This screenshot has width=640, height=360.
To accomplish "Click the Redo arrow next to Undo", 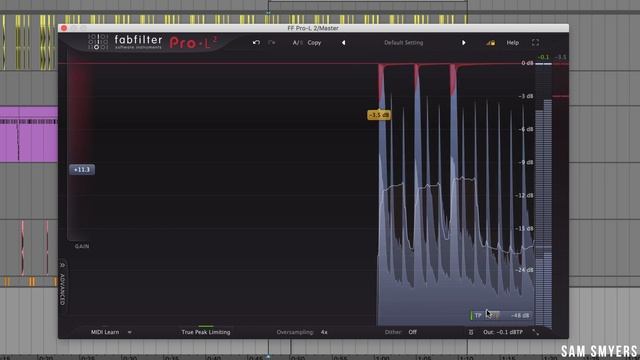I will 272,42.
